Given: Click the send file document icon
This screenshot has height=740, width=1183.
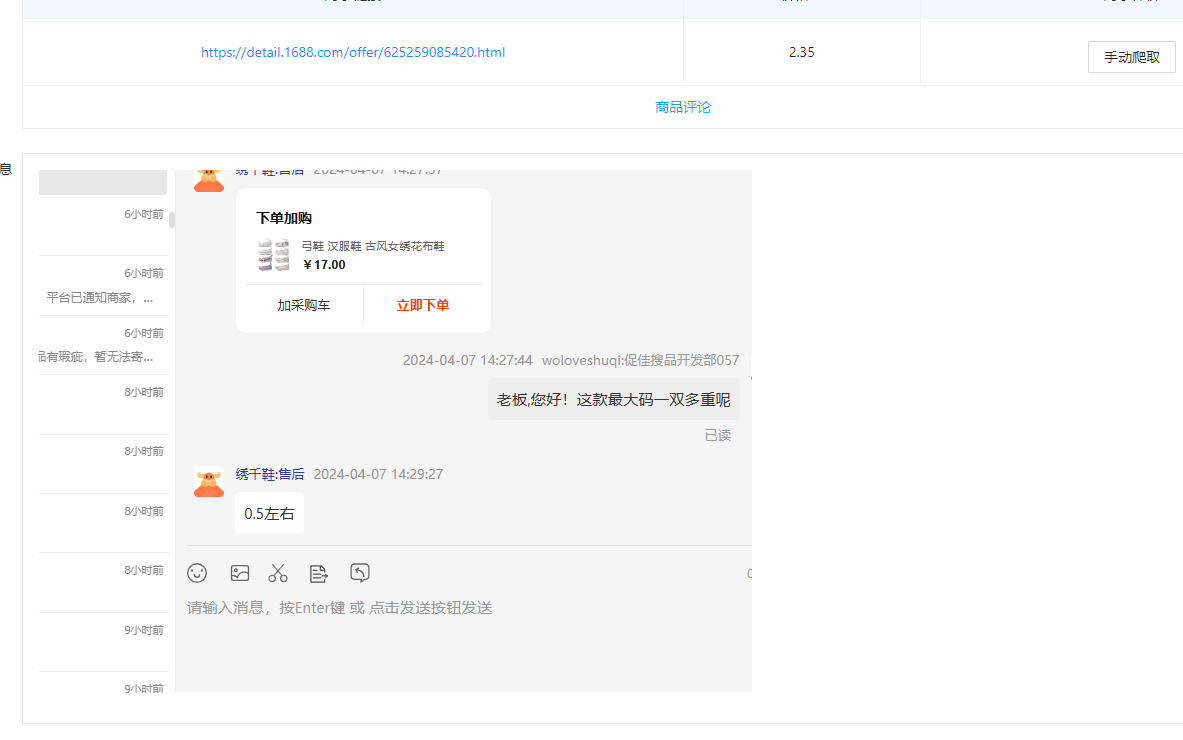Looking at the screenshot, I should [x=319, y=573].
